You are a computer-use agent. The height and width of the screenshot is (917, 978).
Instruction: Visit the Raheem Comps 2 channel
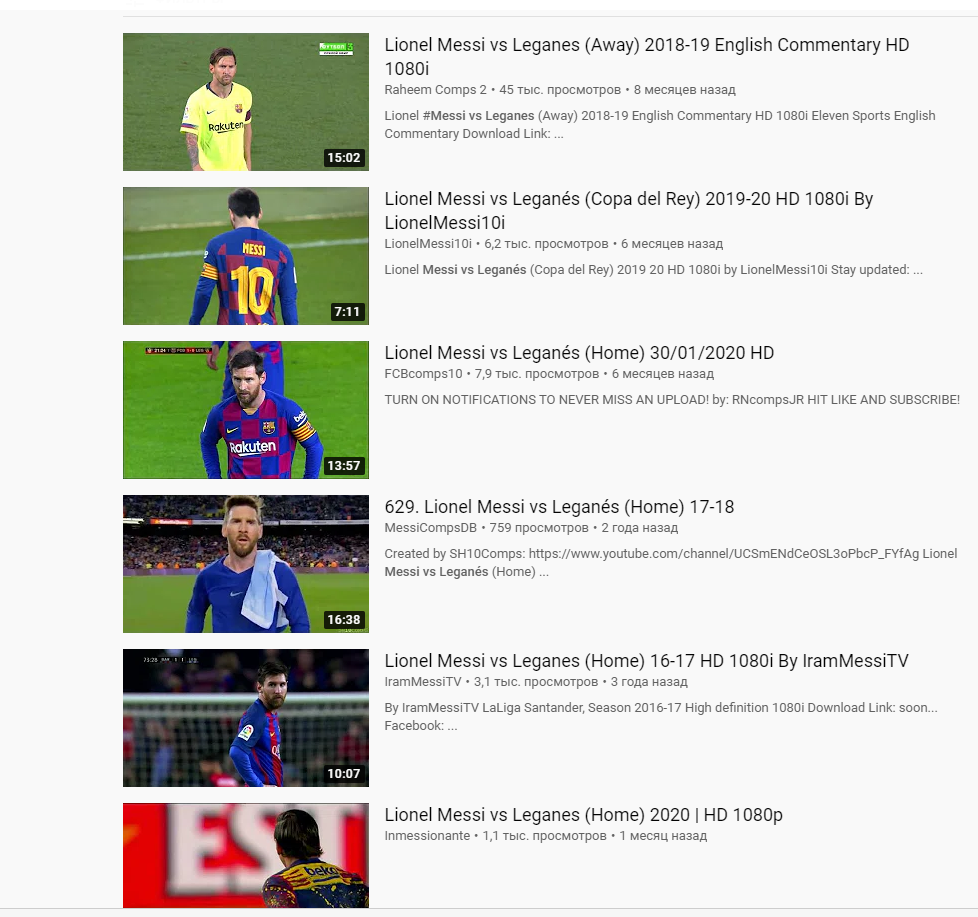point(435,90)
